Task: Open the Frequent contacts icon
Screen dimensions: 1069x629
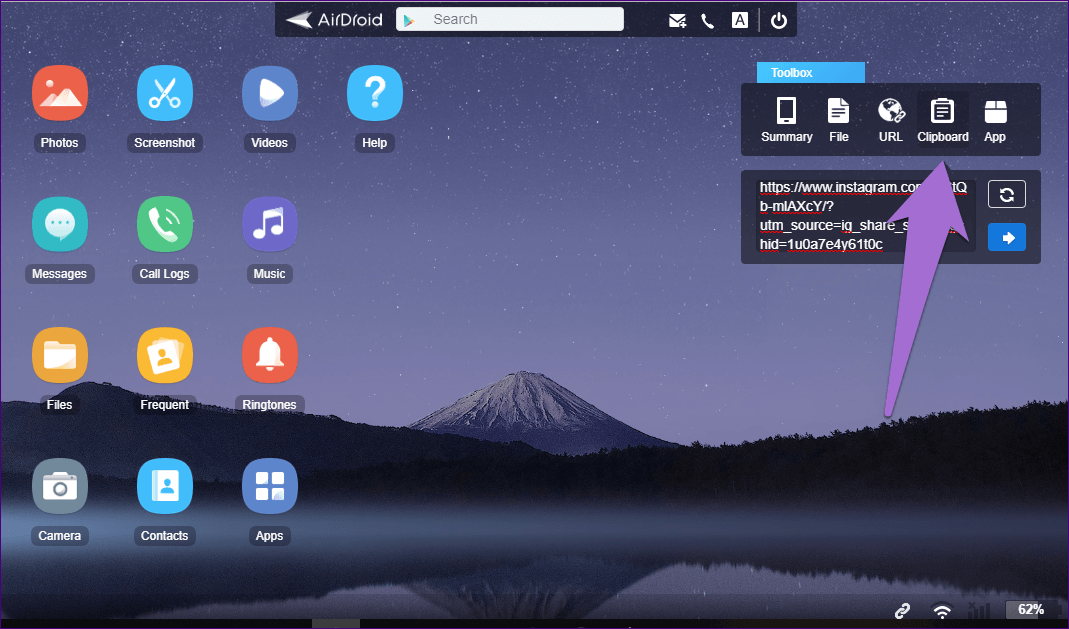Action: (x=164, y=355)
